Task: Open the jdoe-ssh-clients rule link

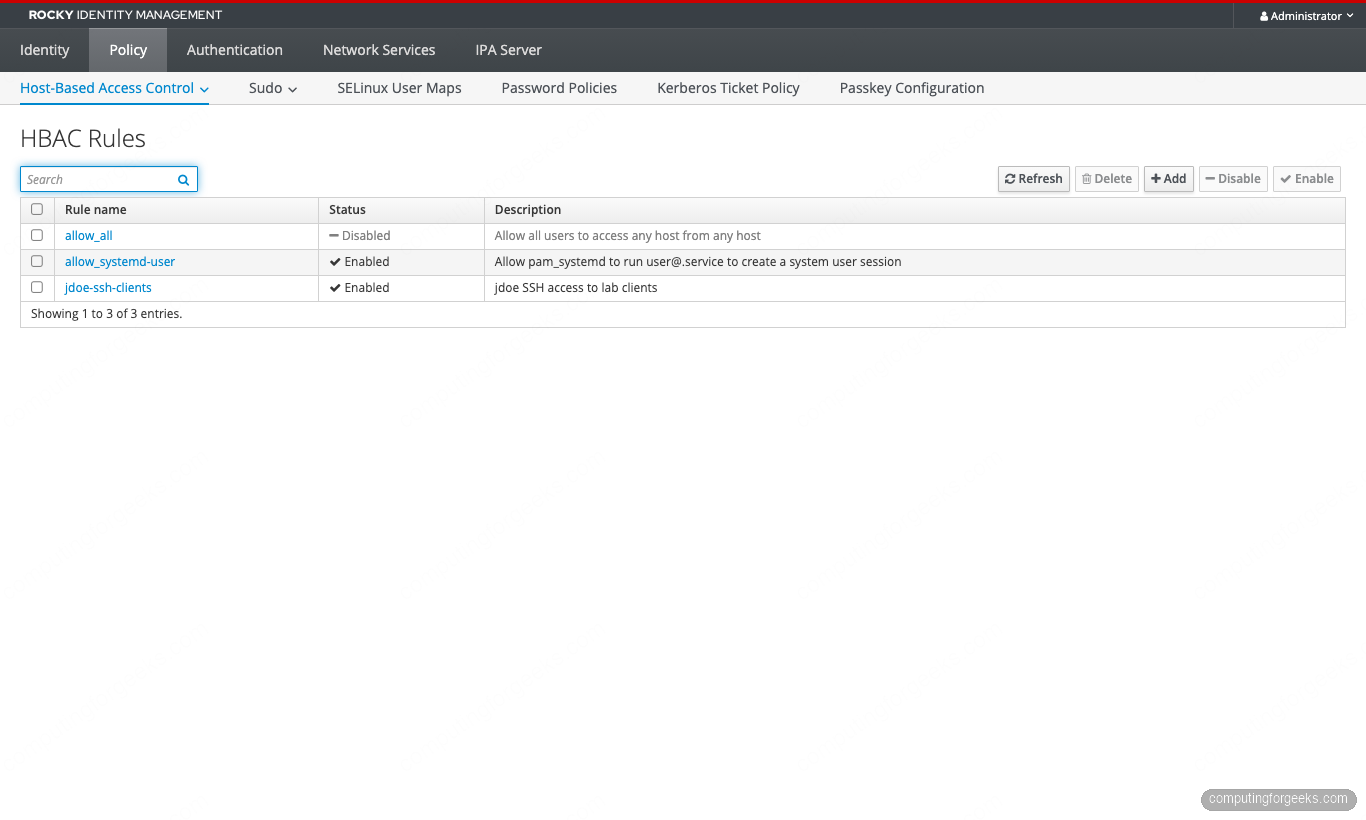Action: coord(107,287)
